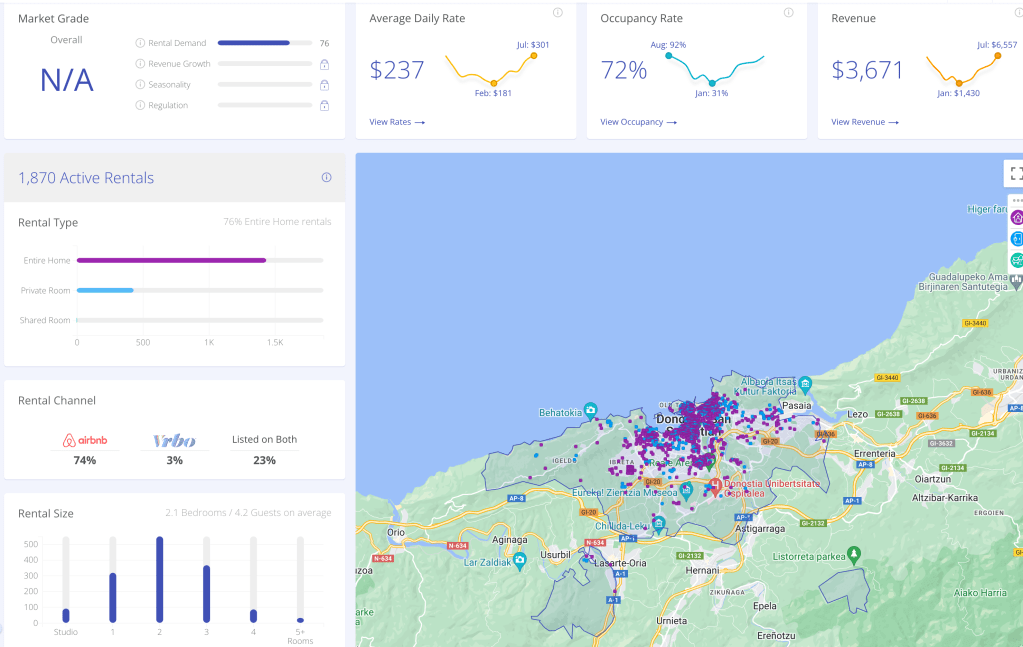Toggle shared room markers on map
Image resolution: width=1023 pixels, height=647 pixels.
pos(1017,260)
